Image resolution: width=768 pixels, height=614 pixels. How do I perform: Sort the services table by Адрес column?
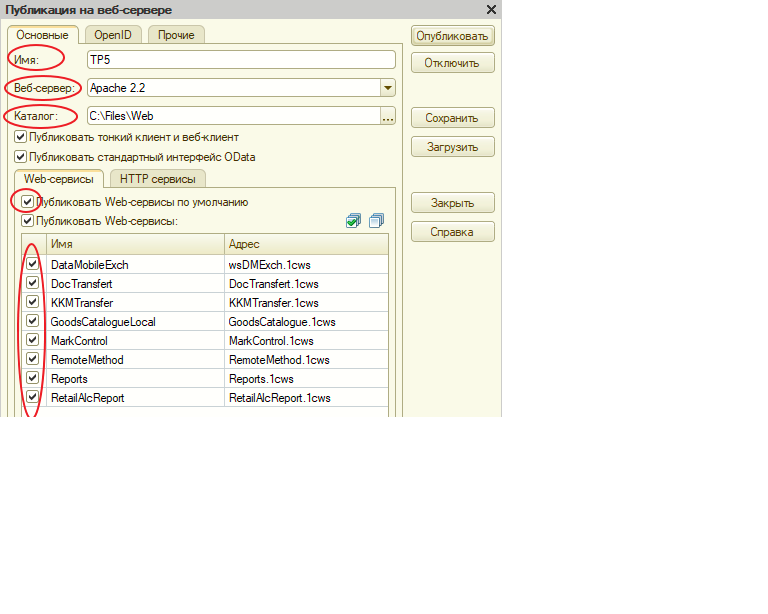(306, 244)
